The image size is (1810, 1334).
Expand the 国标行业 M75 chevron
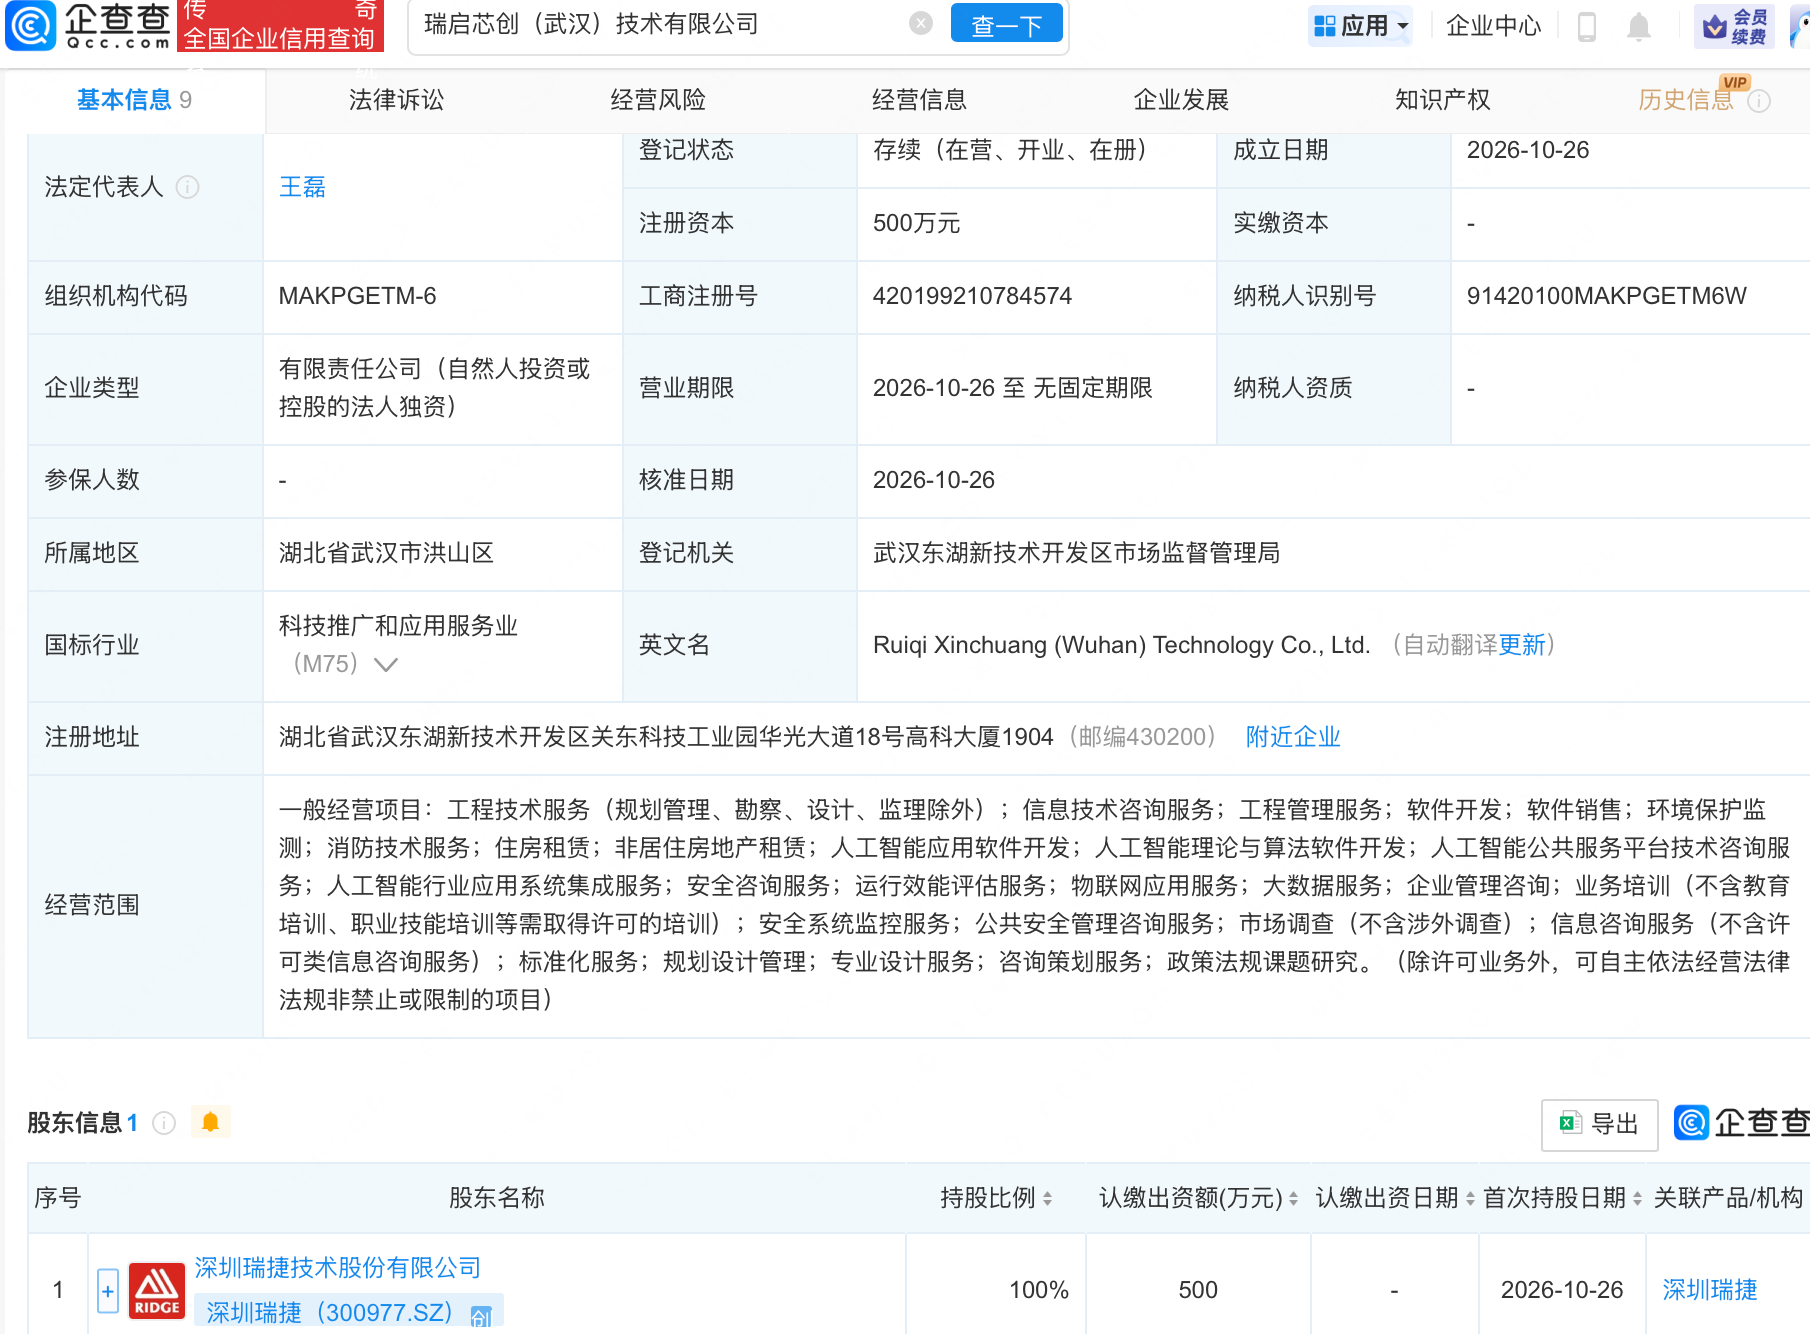(x=386, y=664)
